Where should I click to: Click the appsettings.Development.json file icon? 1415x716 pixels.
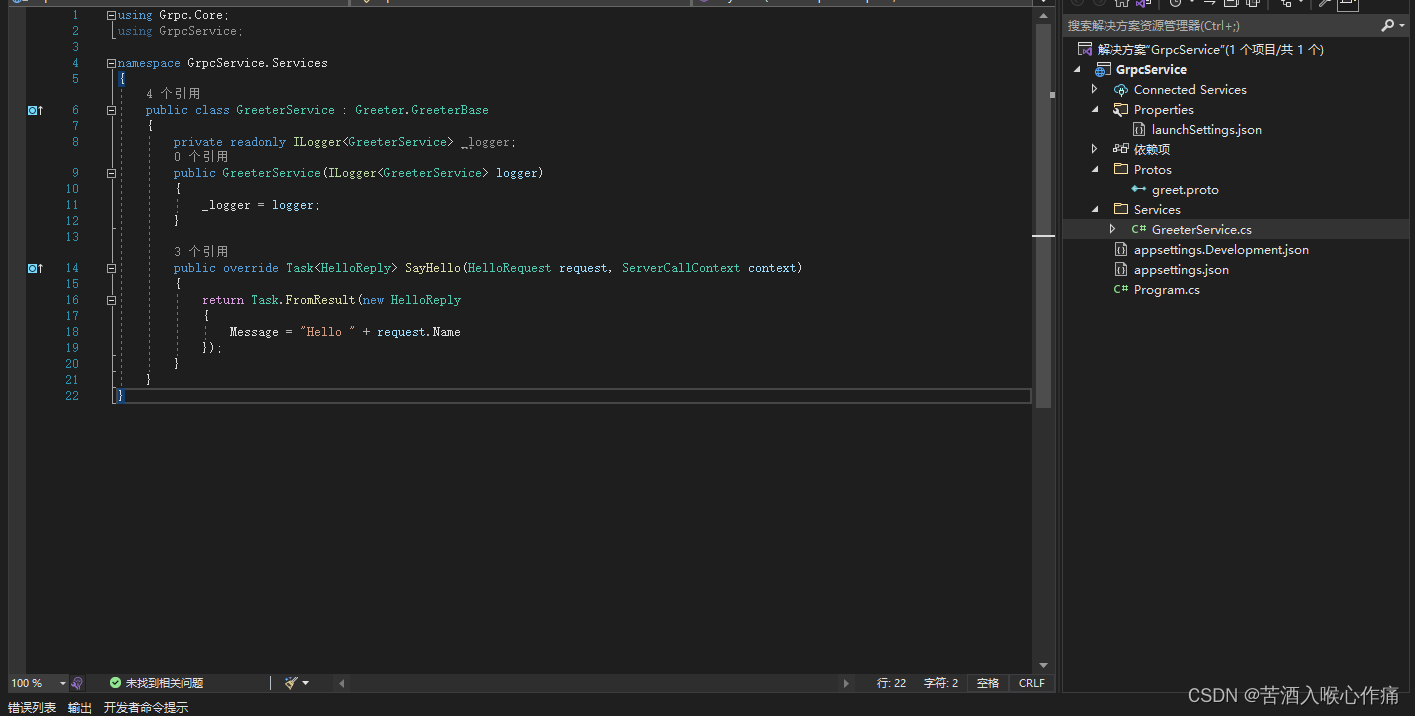1121,250
